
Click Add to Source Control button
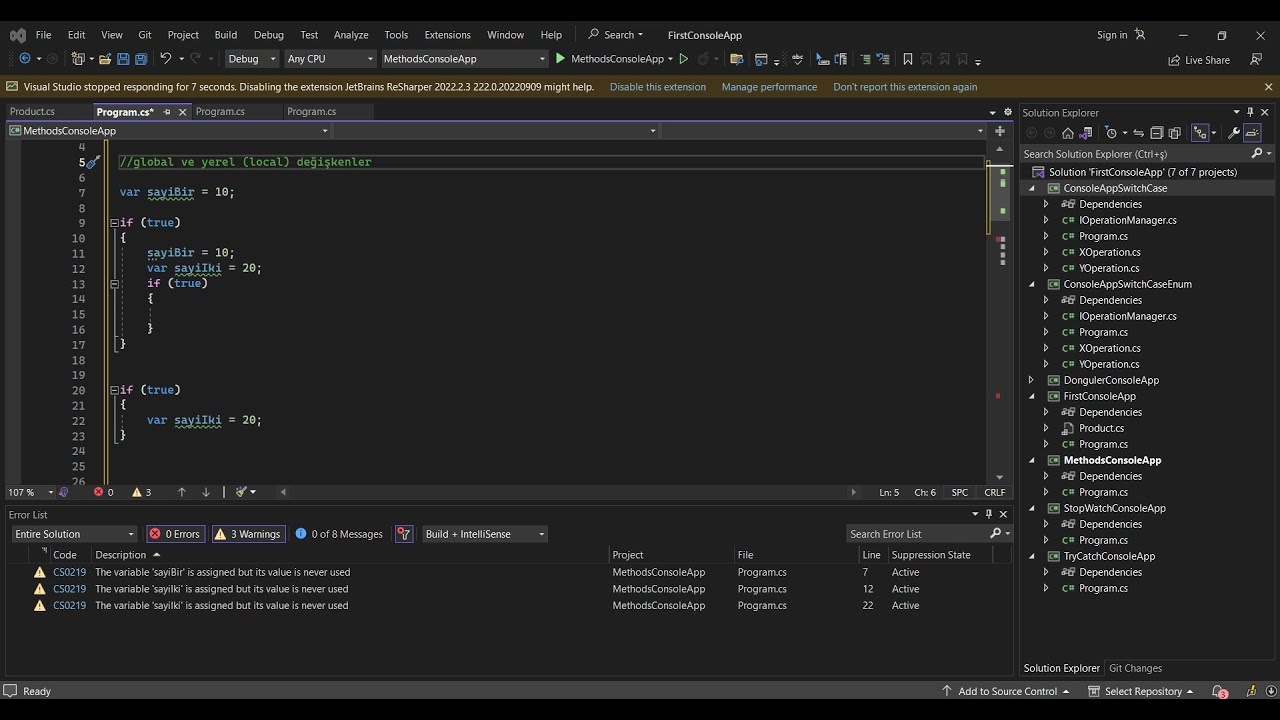[x=1006, y=691]
